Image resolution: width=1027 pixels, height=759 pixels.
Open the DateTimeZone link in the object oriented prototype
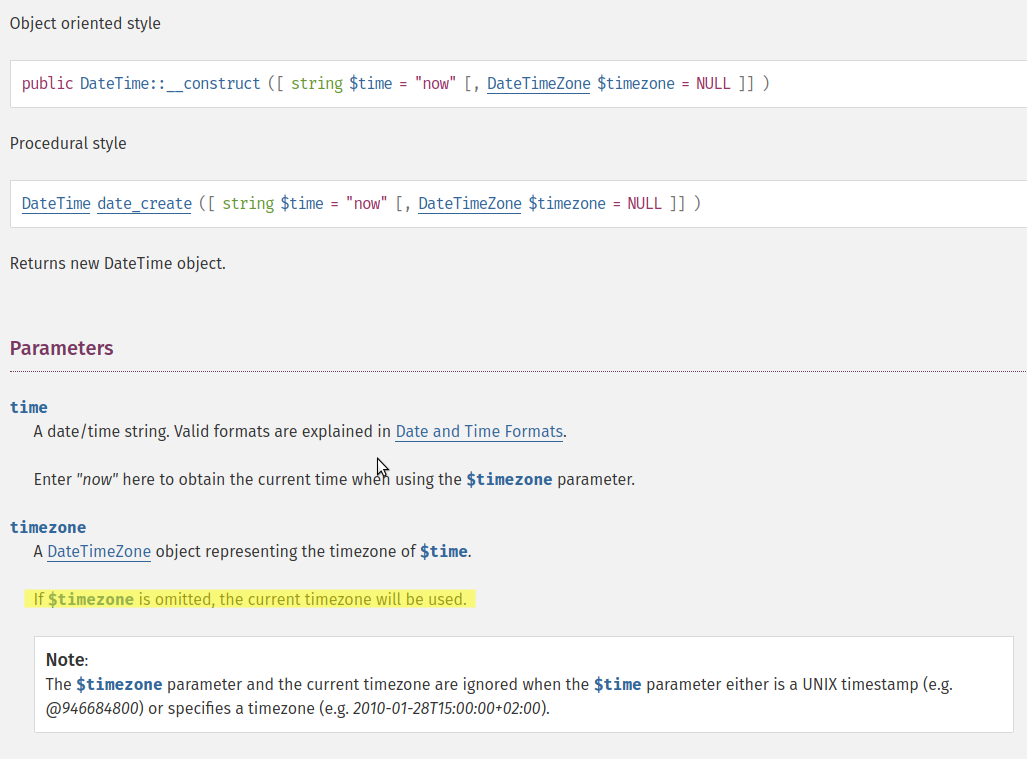(x=538, y=84)
